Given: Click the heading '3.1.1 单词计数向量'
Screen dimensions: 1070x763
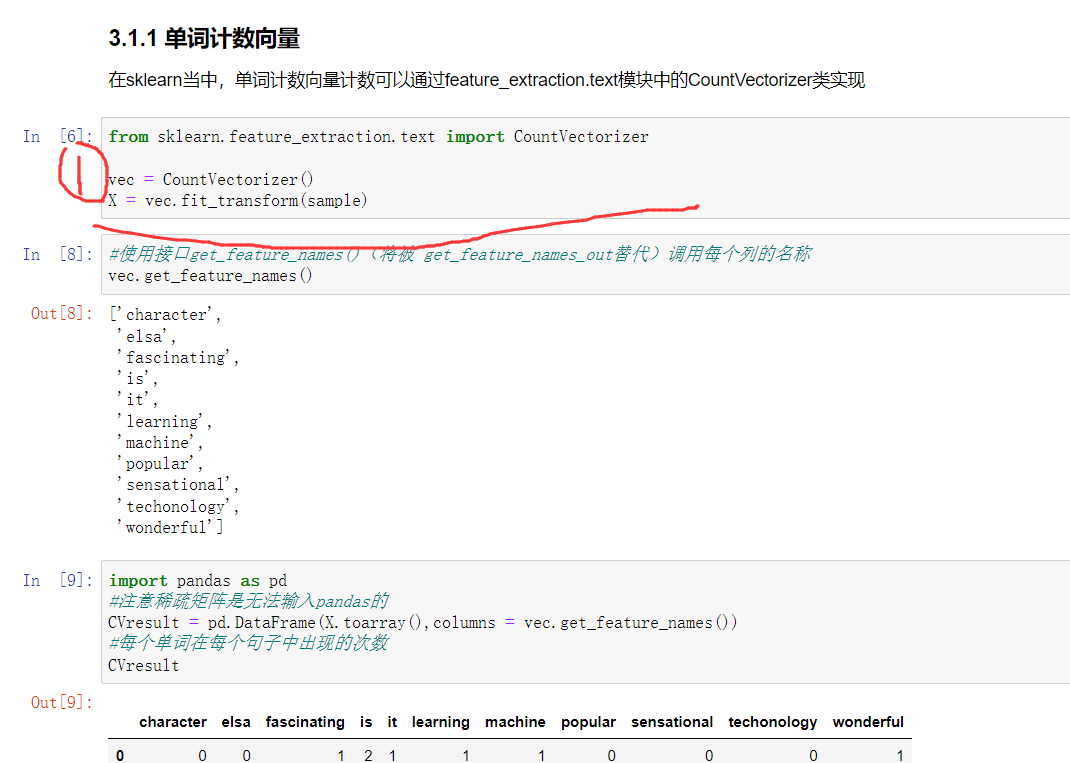Looking at the screenshot, I should point(204,38).
